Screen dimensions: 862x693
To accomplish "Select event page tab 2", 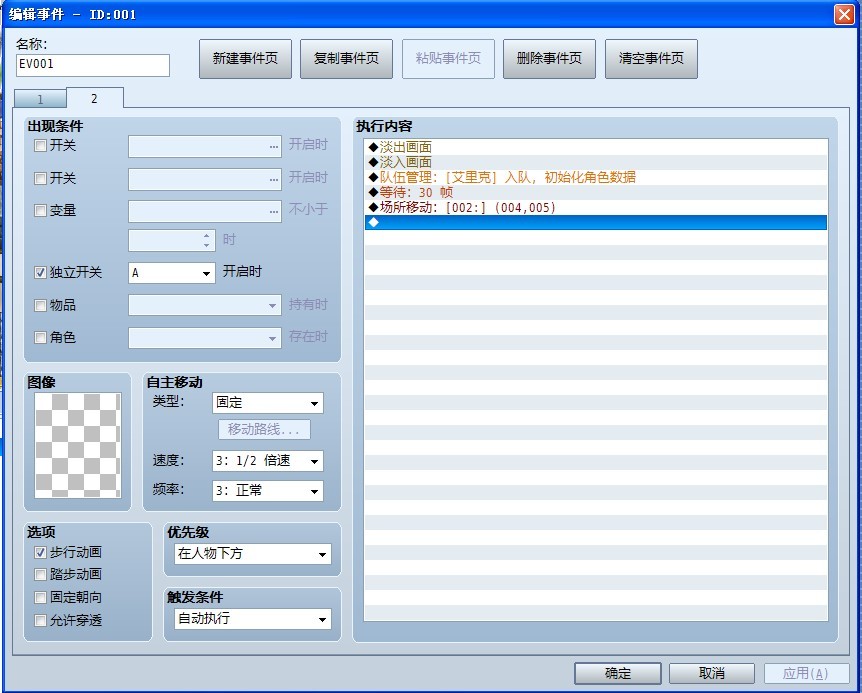I will [x=95, y=98].
